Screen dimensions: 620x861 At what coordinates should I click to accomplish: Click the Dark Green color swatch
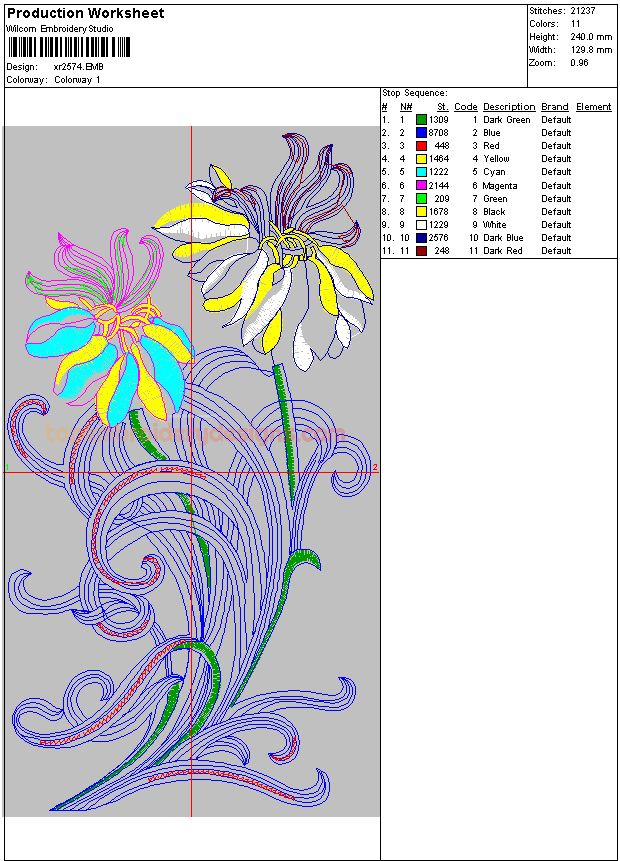(421, 120)
